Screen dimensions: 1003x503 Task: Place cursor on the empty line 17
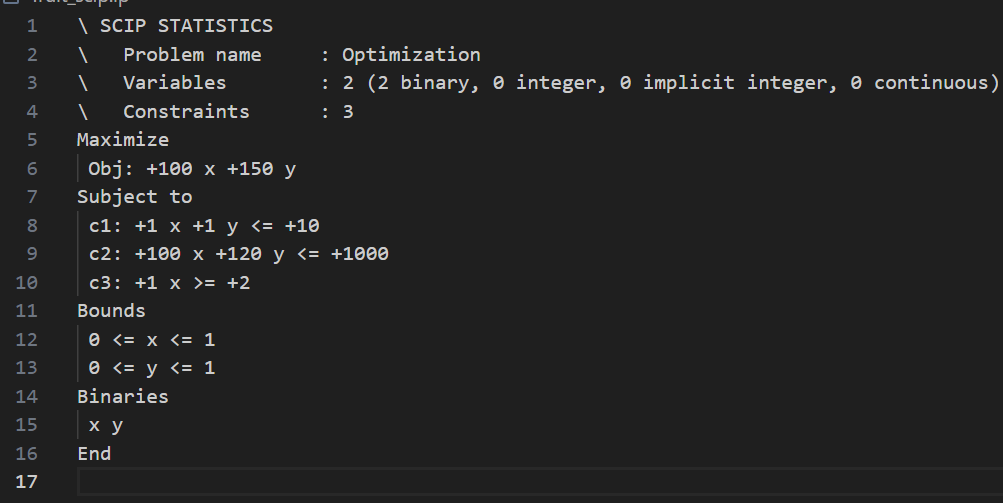click(x=500, y=482)
